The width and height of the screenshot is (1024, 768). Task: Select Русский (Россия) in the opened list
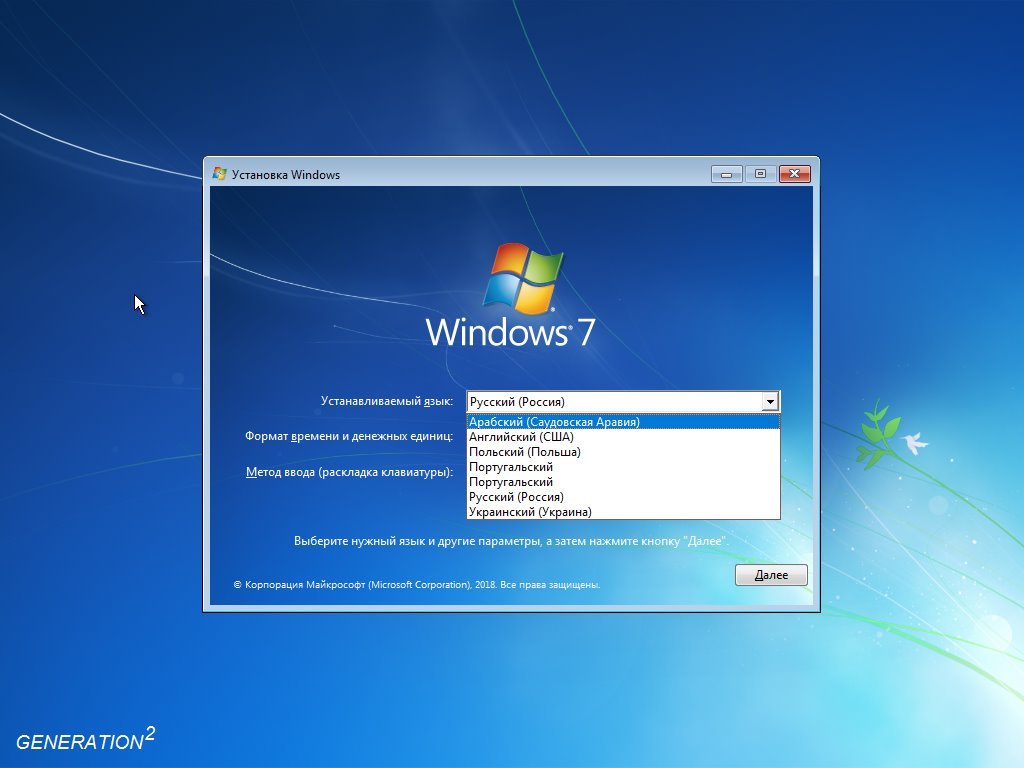coord(623,497)
